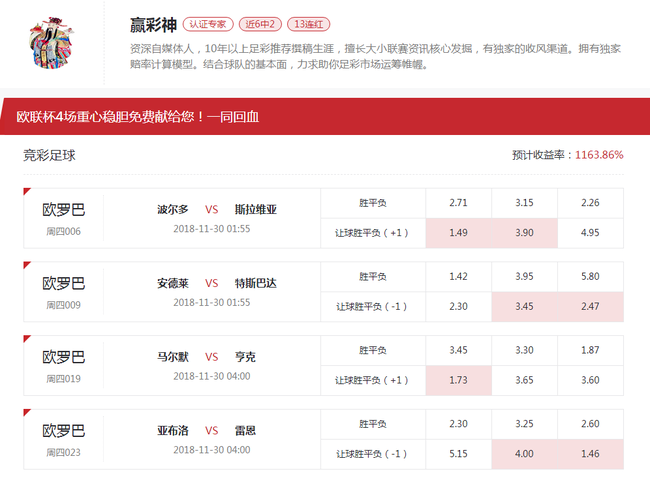Select match code 周四023
The width and height of the screenshot is (650, 480).
63,453
